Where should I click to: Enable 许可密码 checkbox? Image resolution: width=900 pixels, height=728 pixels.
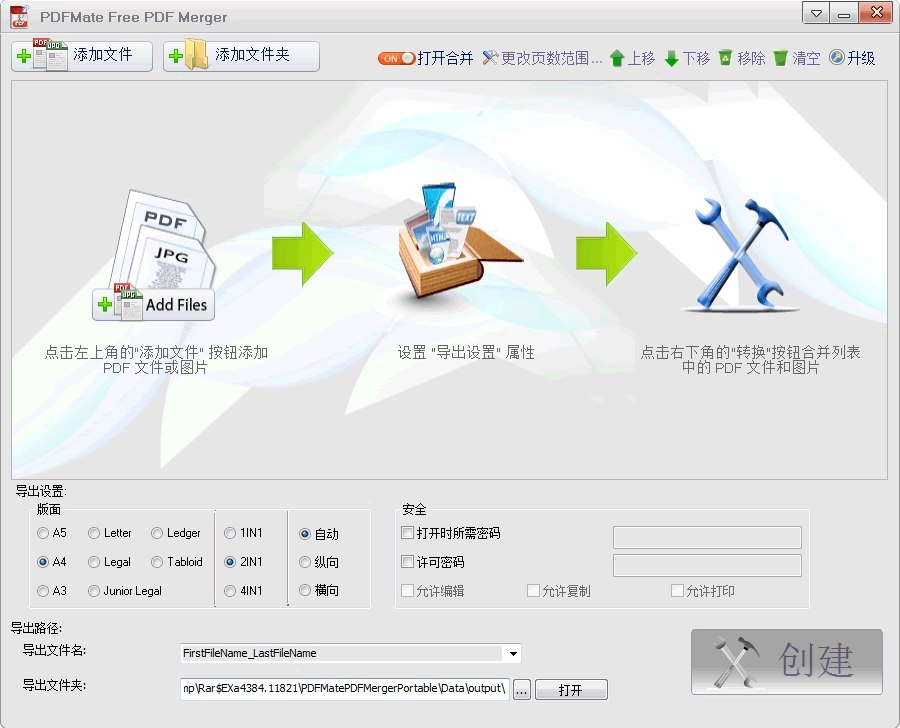click(x=408, y=562)
